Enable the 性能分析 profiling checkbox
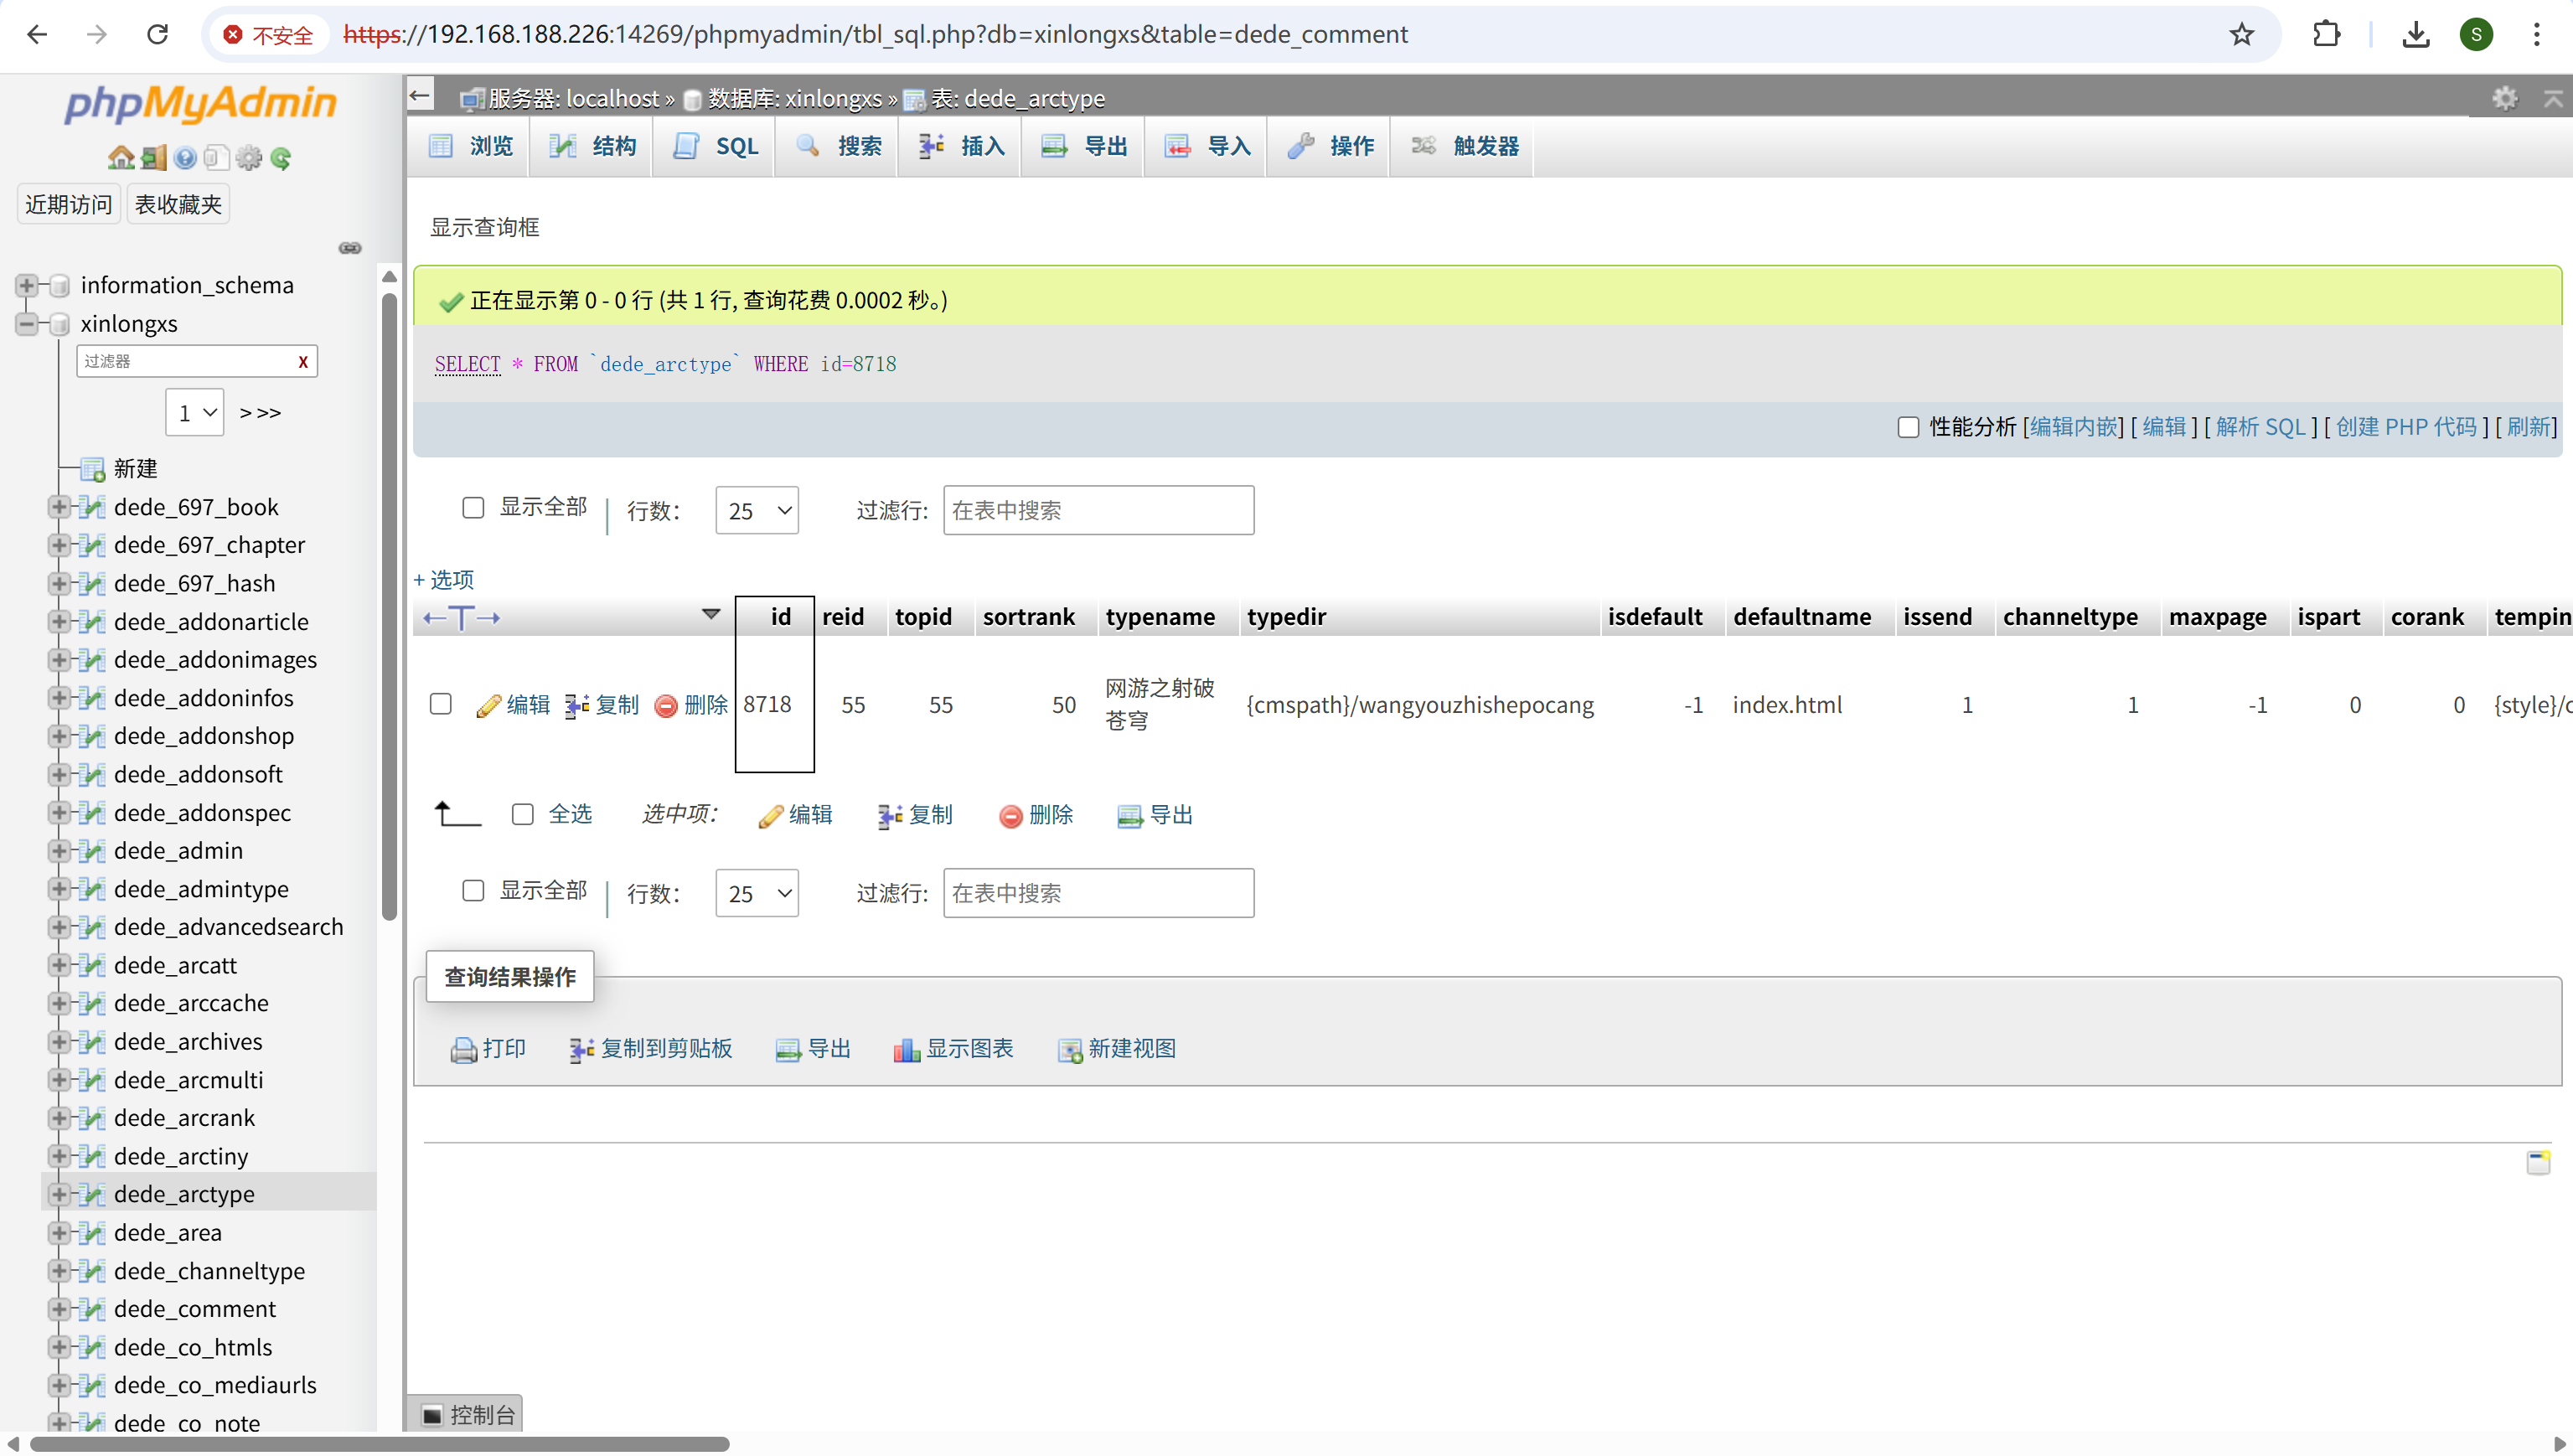Viewport: 2573px width, 1456px height. click(1908, 427)
